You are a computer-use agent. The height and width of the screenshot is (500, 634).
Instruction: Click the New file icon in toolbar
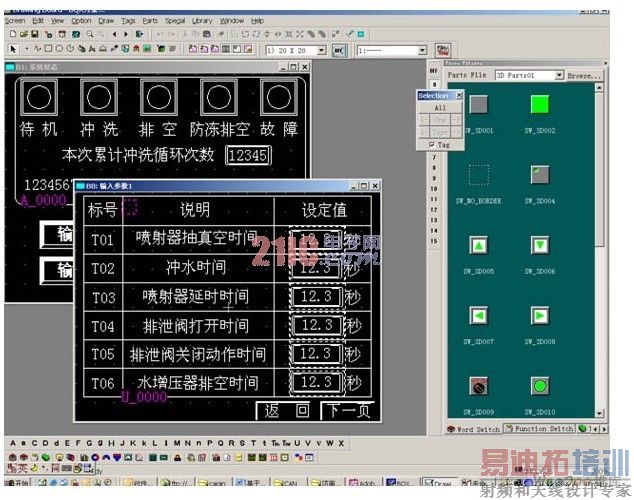point(13,34)
